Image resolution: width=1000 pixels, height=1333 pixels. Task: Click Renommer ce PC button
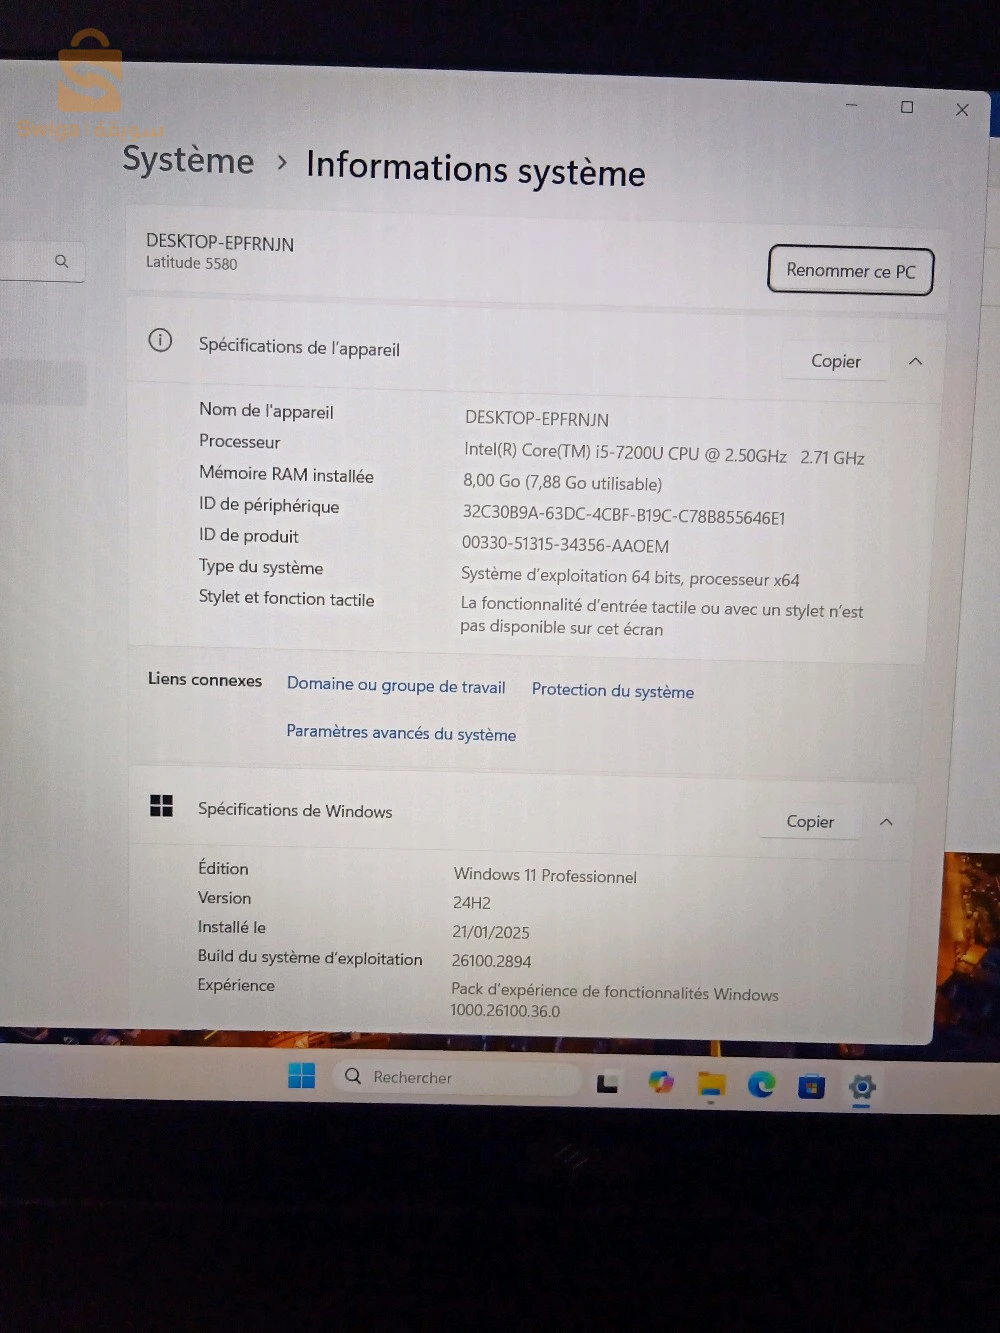click(851, 271)
